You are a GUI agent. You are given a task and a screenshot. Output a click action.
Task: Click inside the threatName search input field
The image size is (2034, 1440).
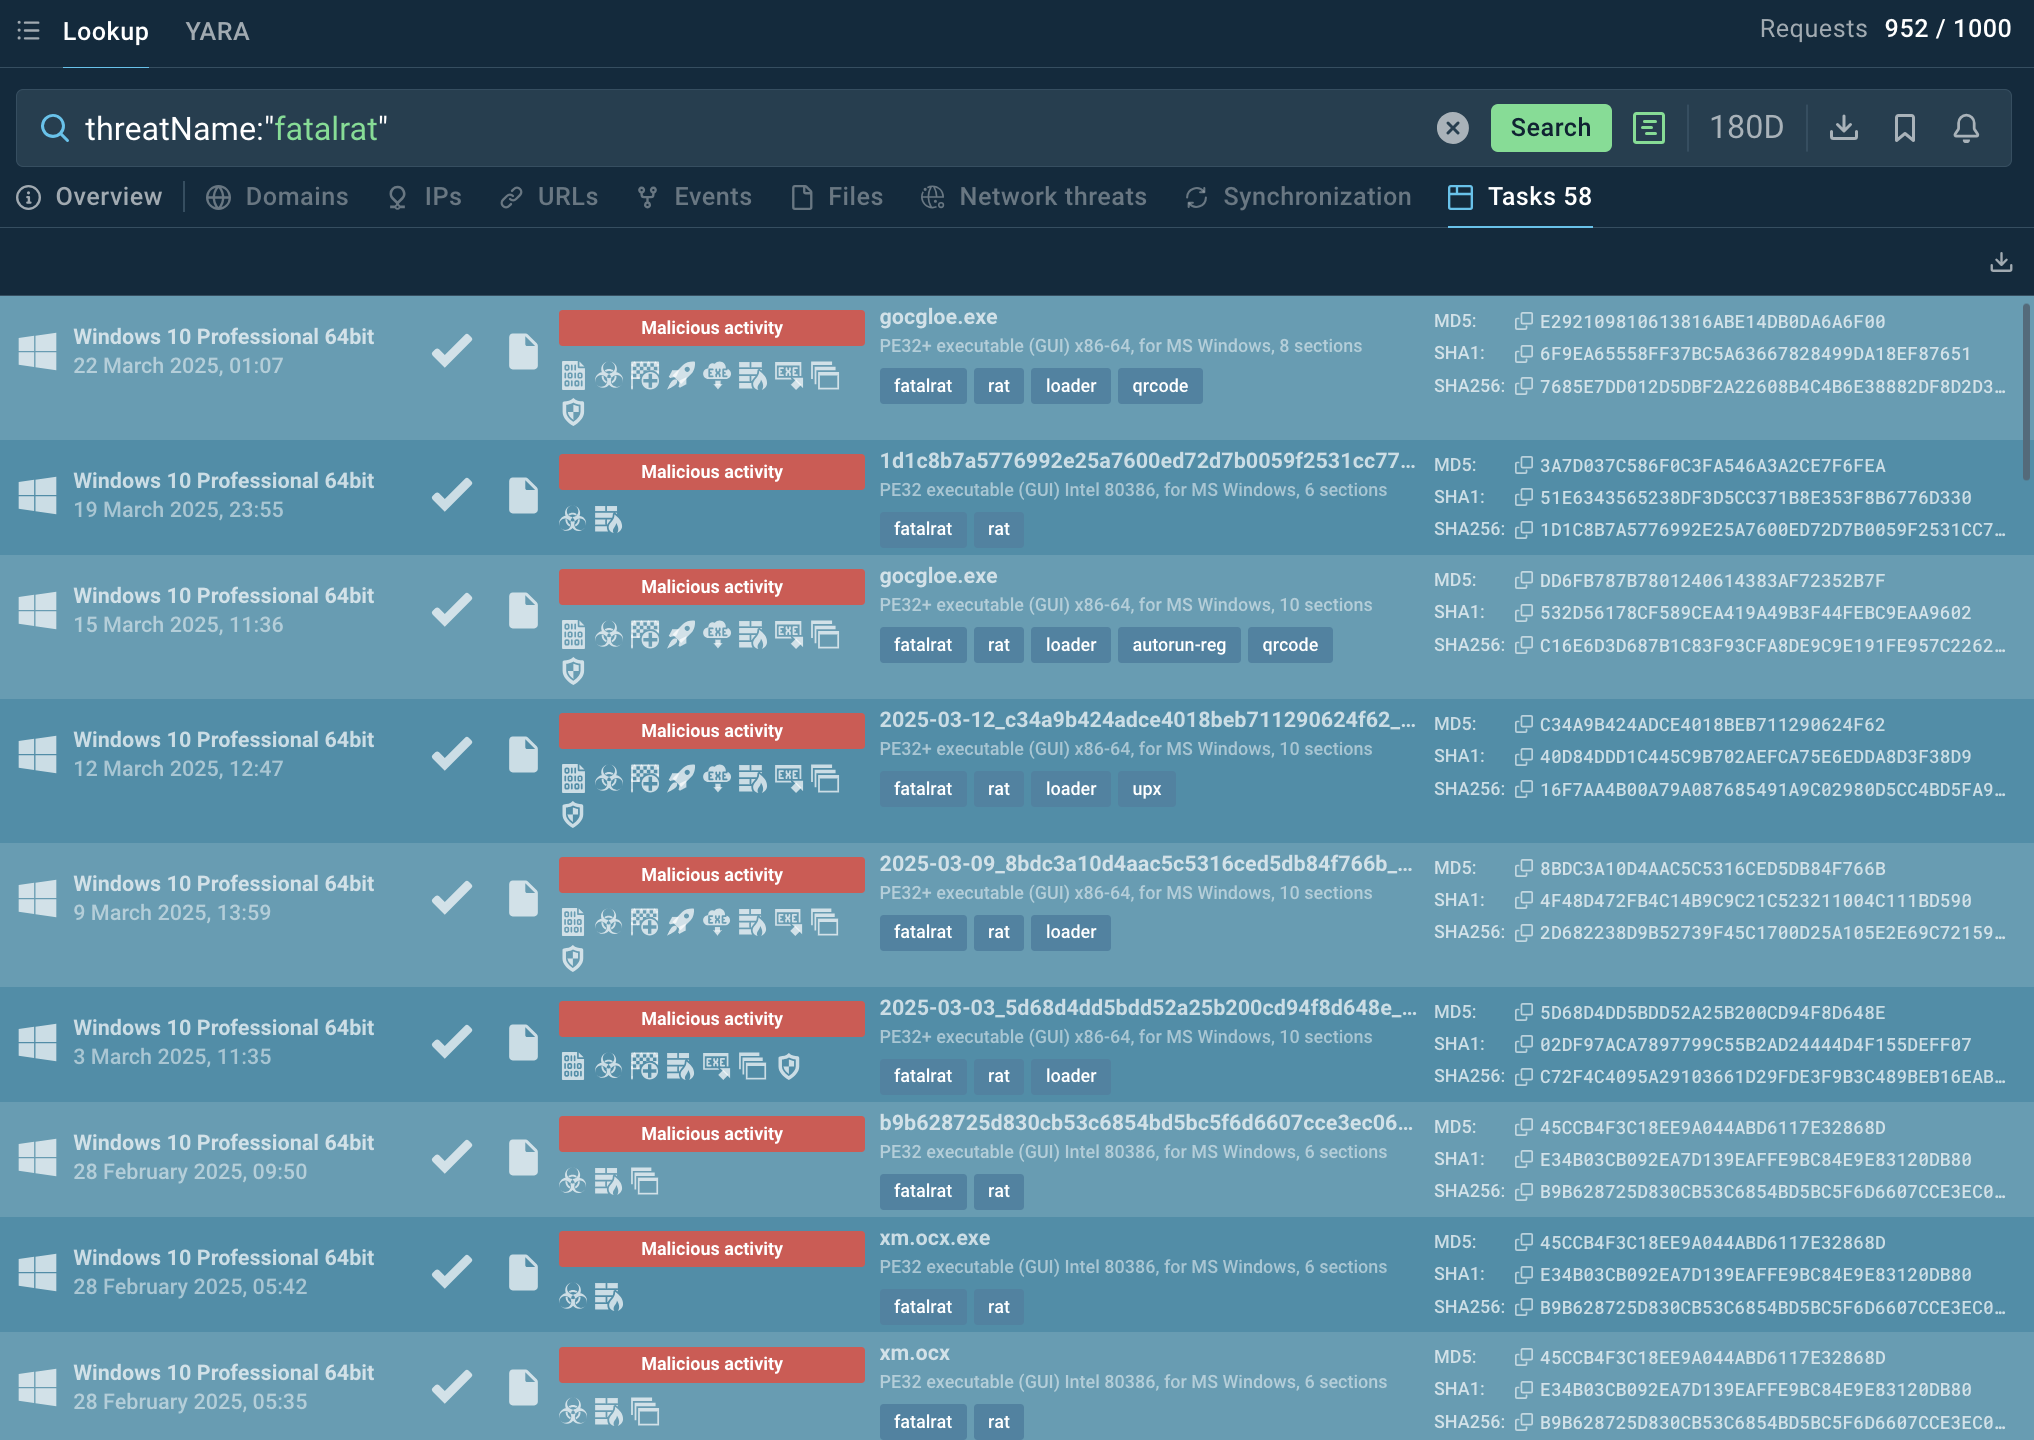[750, 128]
